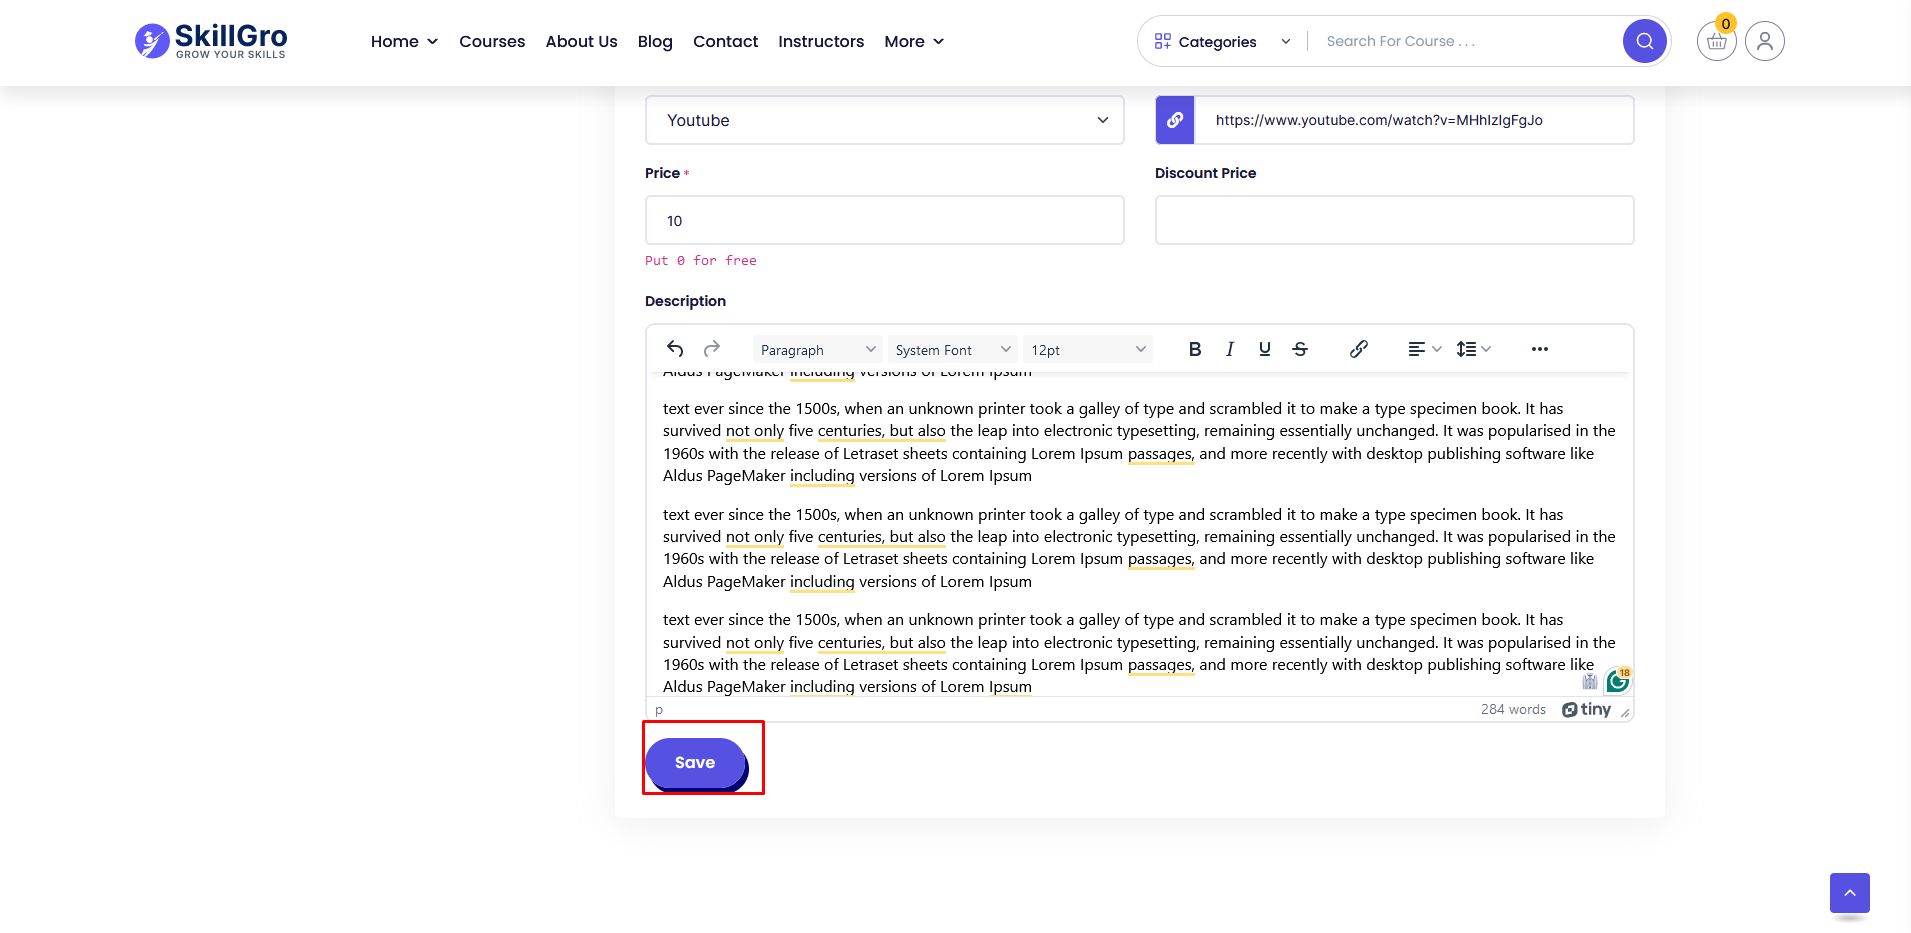Screen dimensions: 1911x933
Task: Toggle bold formatting
Action: click(x=1195, y=349)
